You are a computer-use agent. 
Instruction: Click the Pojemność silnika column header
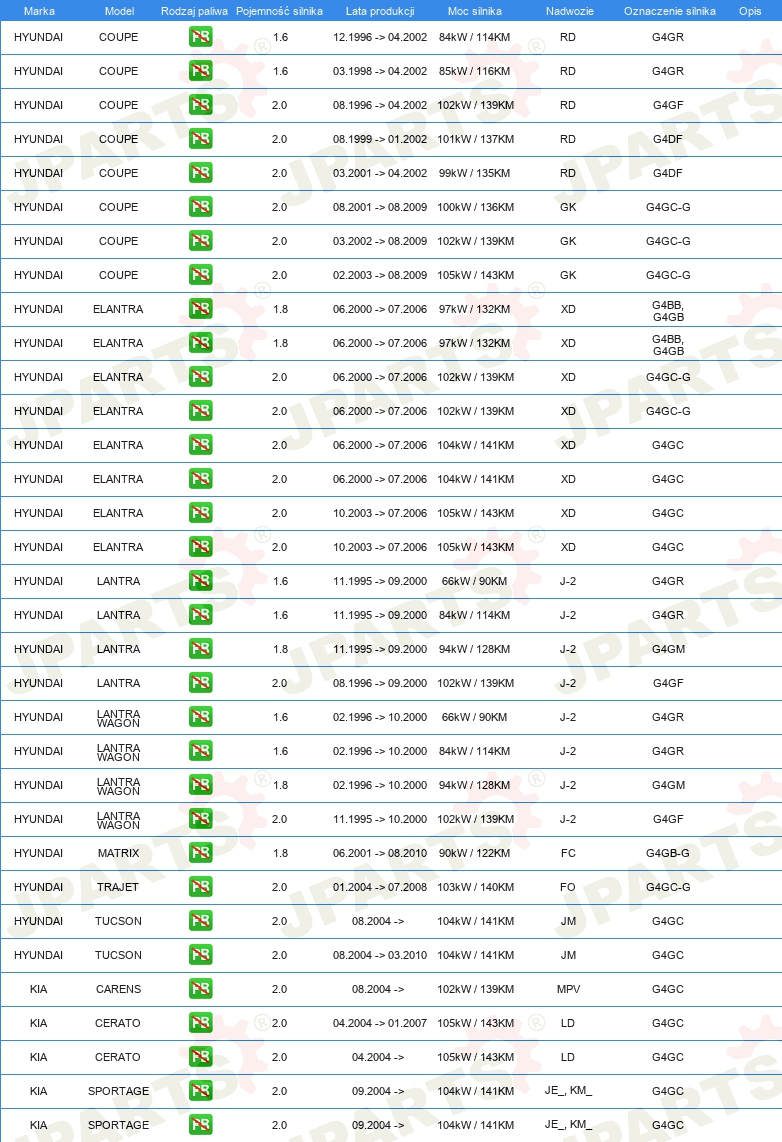280,11
